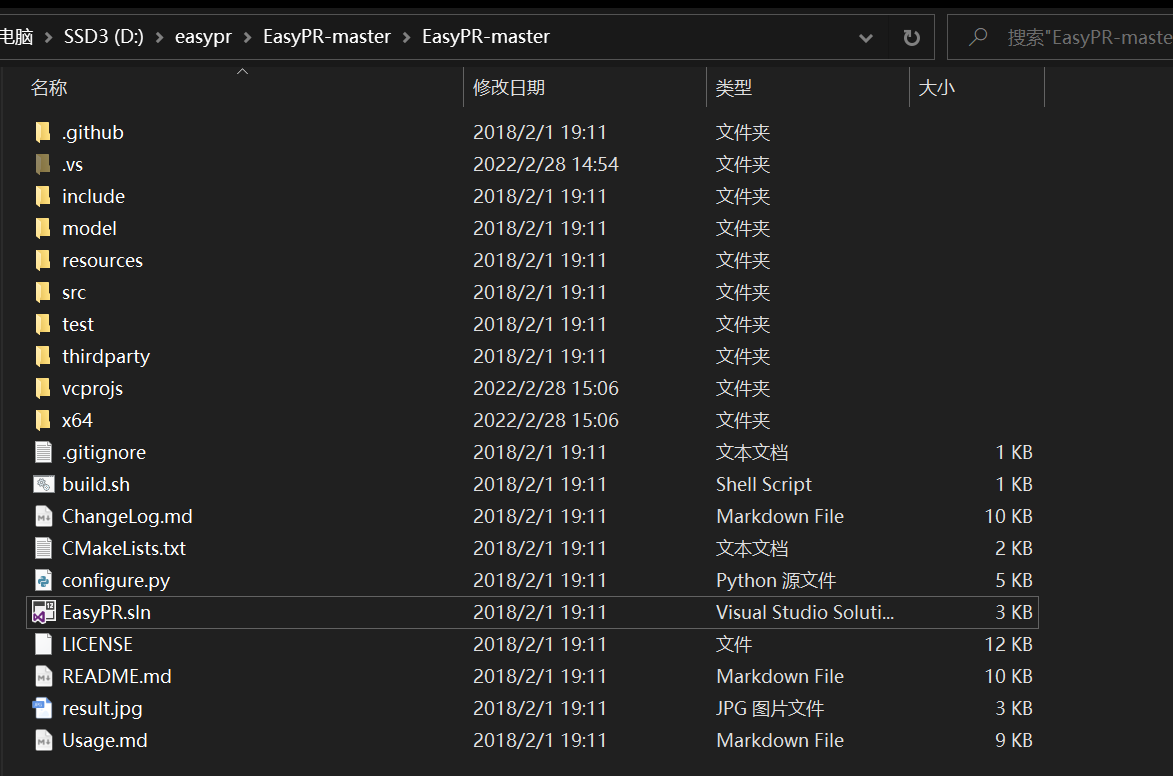Click the .github folder icon
This screenshot has height=776, width=1173.
43,132
